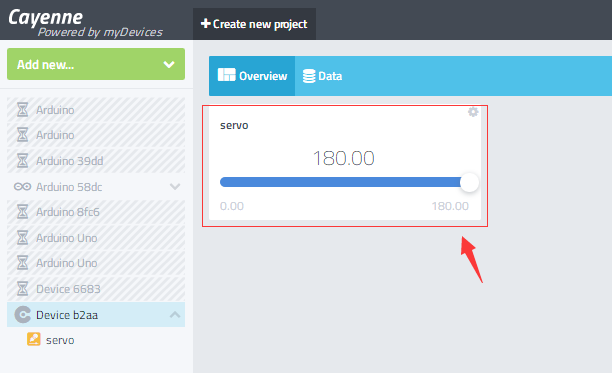Click the plus icon in Create new project
Image resolution: width=612 pixels, height=373 pixels.
click(x=206, y=24)
